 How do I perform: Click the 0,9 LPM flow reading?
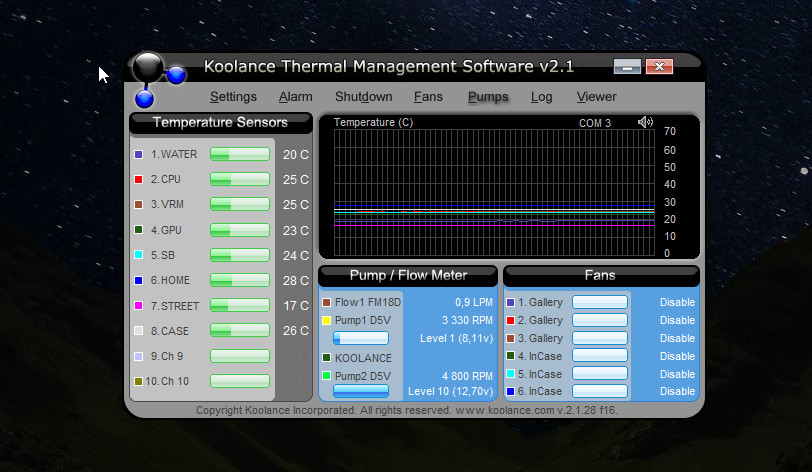pyautogui.click(x=474, y=302)
